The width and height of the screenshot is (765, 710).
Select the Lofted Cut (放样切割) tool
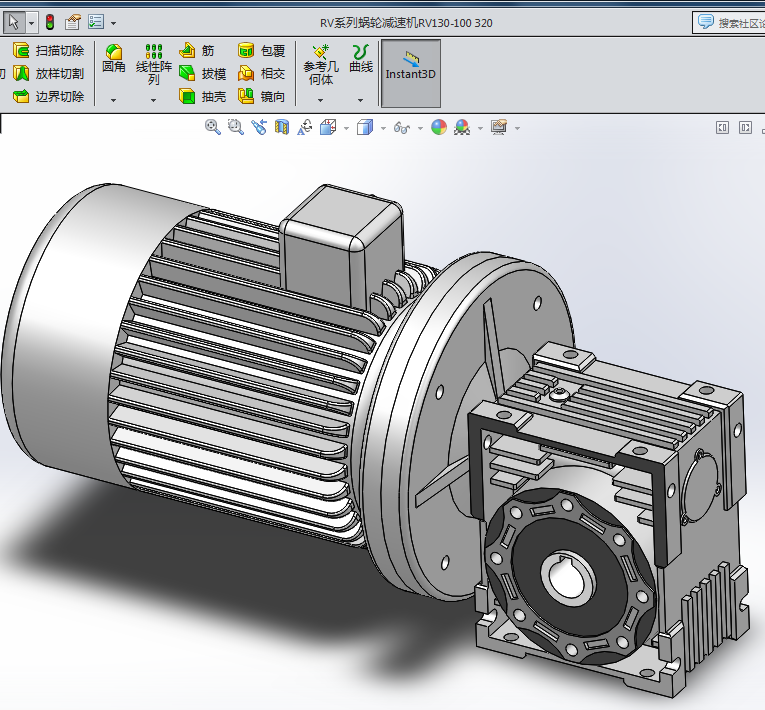point(48,73)
